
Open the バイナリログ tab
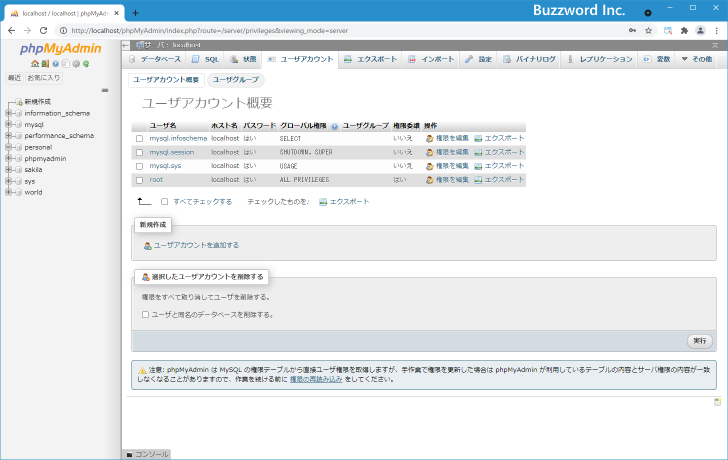point(529,59)
